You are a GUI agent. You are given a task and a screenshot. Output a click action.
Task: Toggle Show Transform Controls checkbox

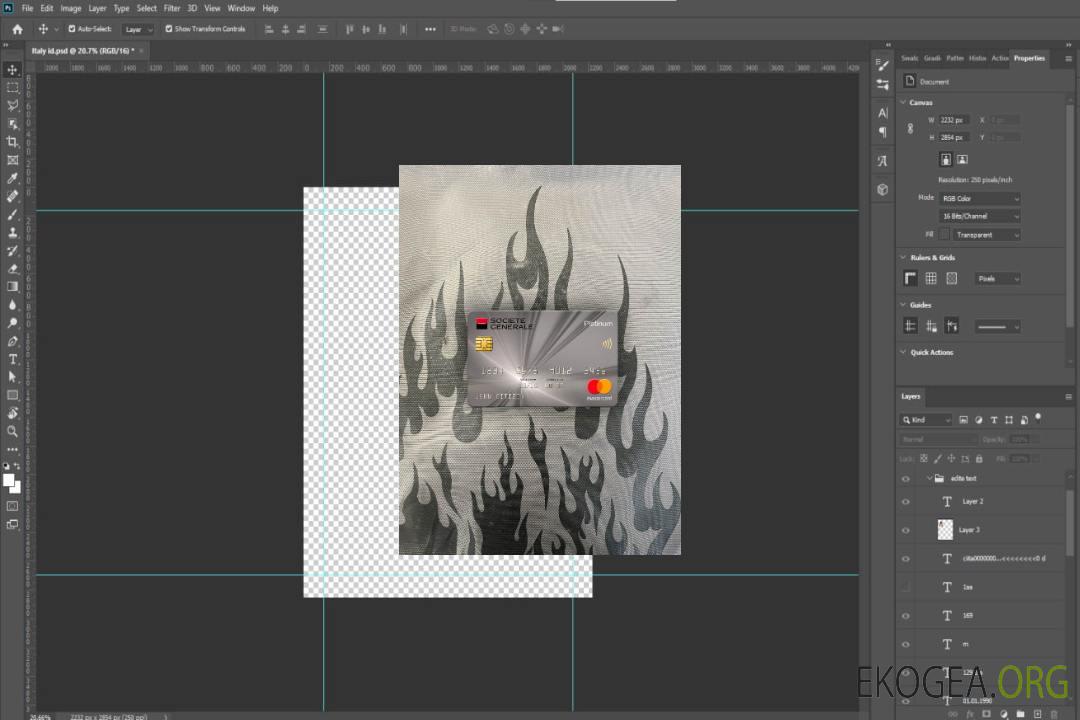169,29
